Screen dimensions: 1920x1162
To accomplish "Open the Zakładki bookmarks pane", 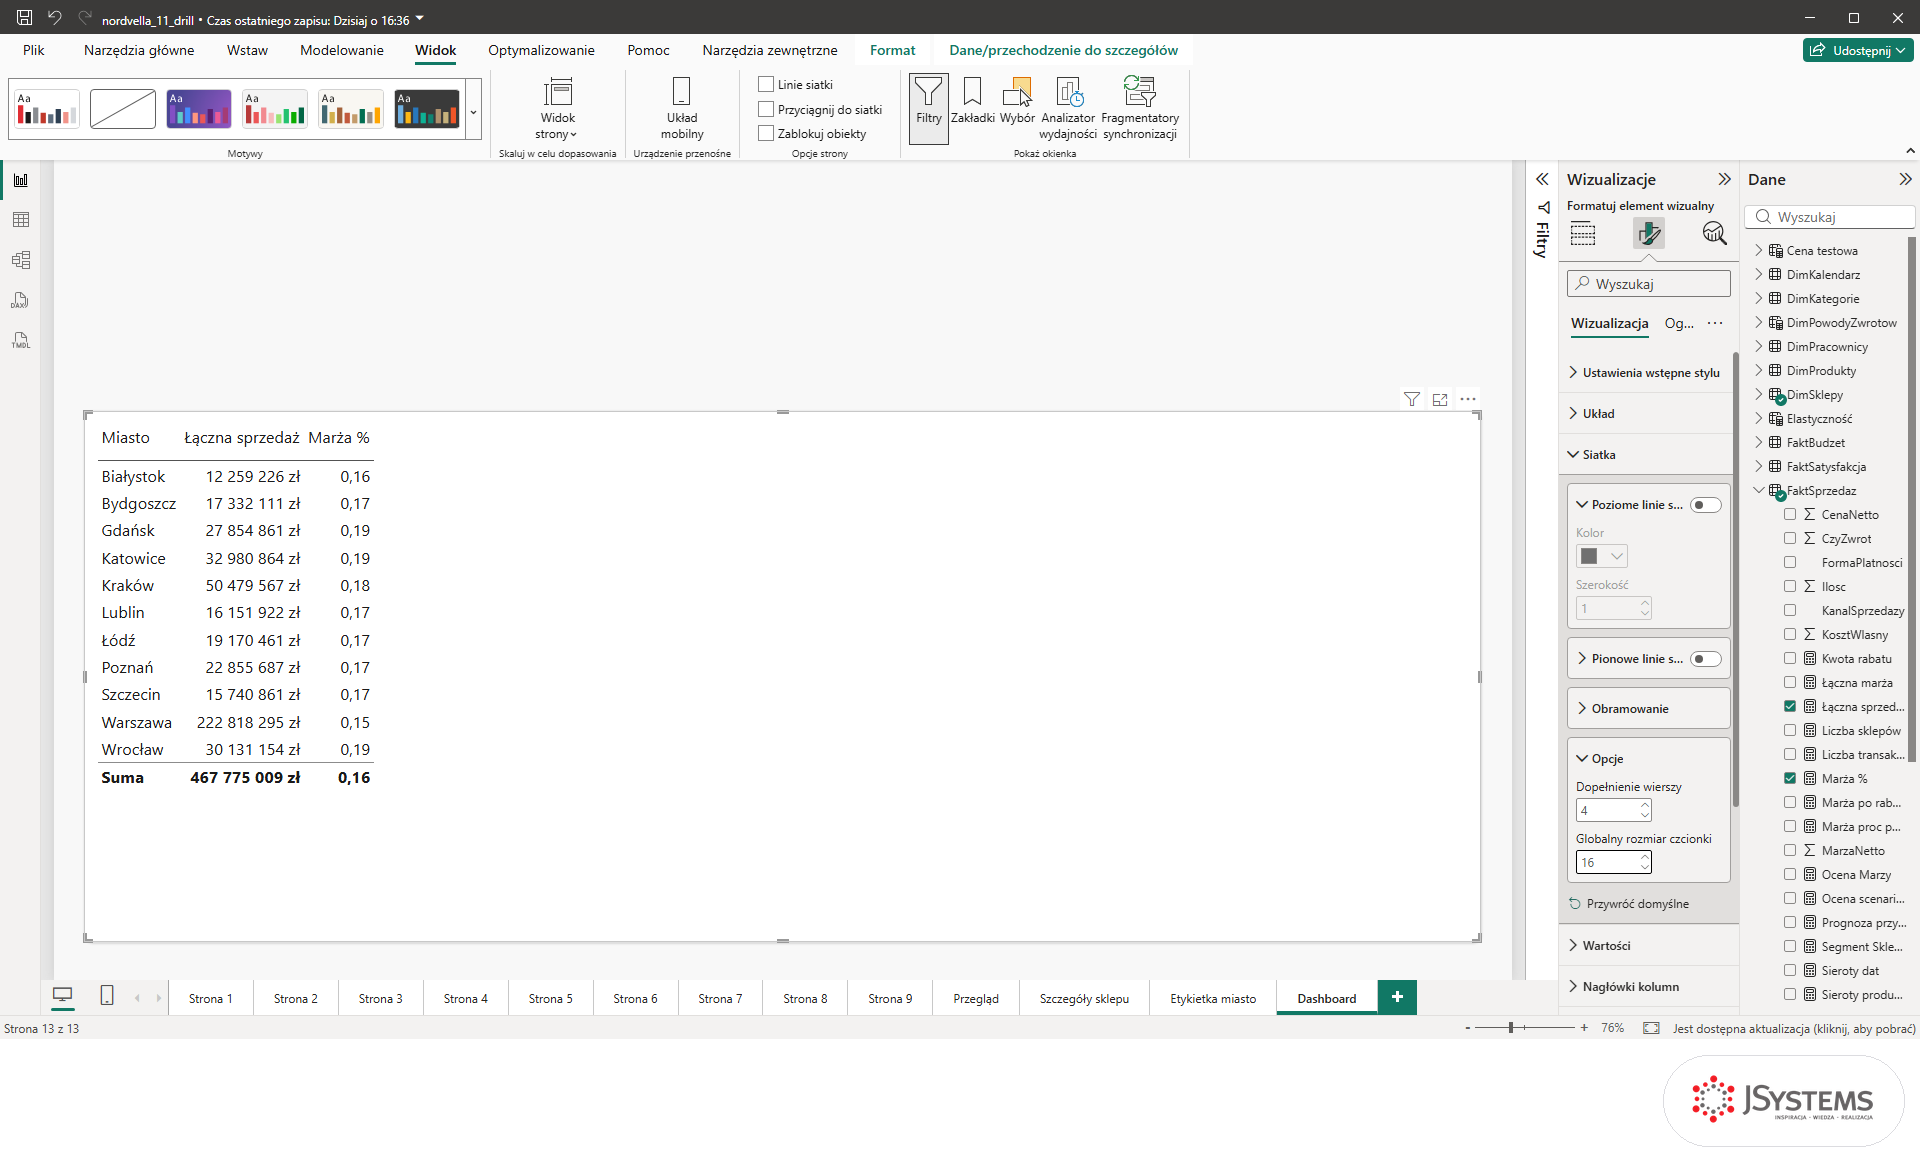I will [972, 101].
